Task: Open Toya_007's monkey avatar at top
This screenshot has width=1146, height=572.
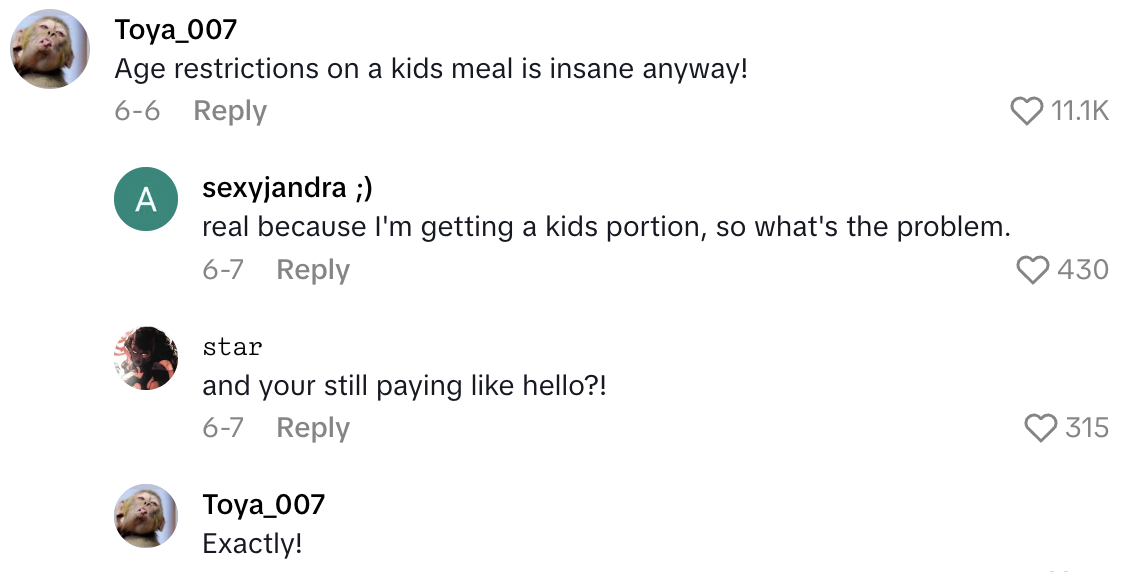Action: coord(50,49)
